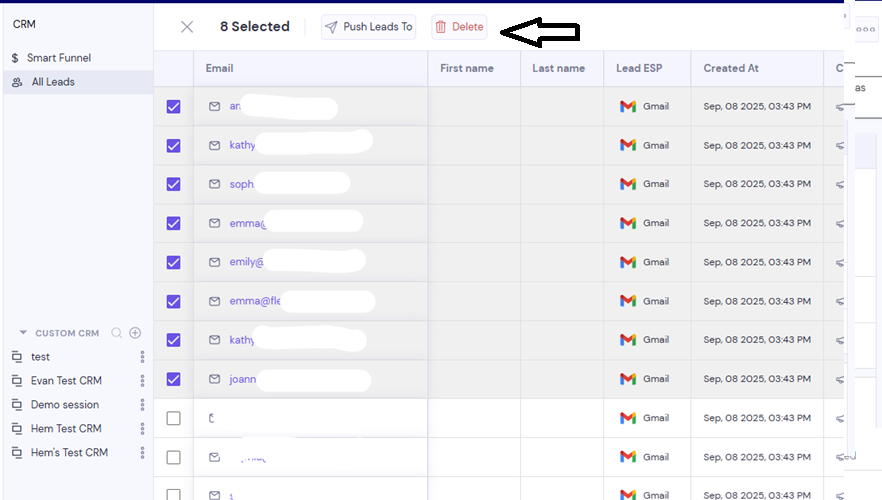Click the Push Leads To button
This screenshot has width=882, height=500.
(368, 27)
